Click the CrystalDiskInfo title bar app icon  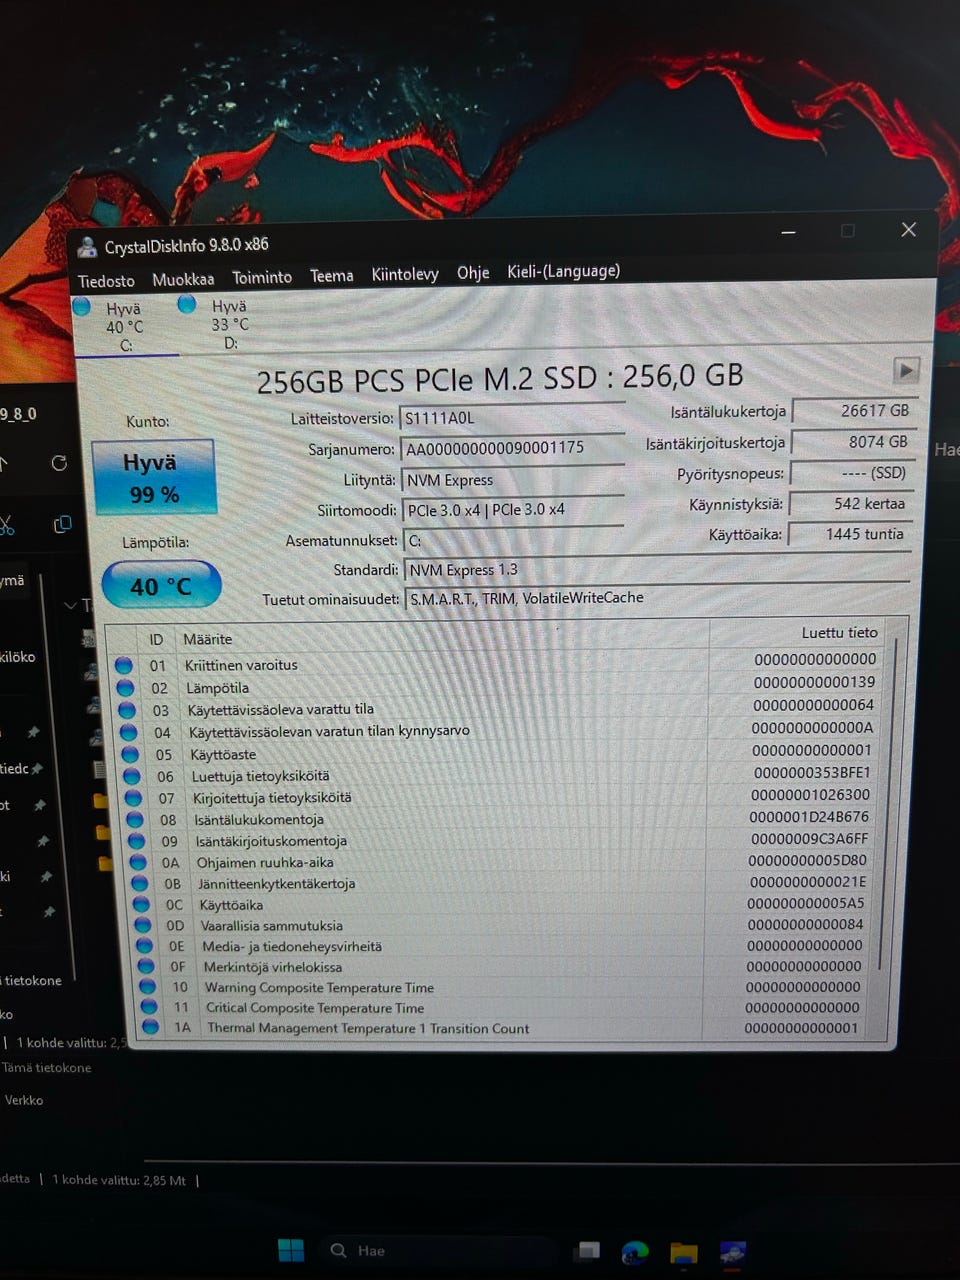point(87,248)
